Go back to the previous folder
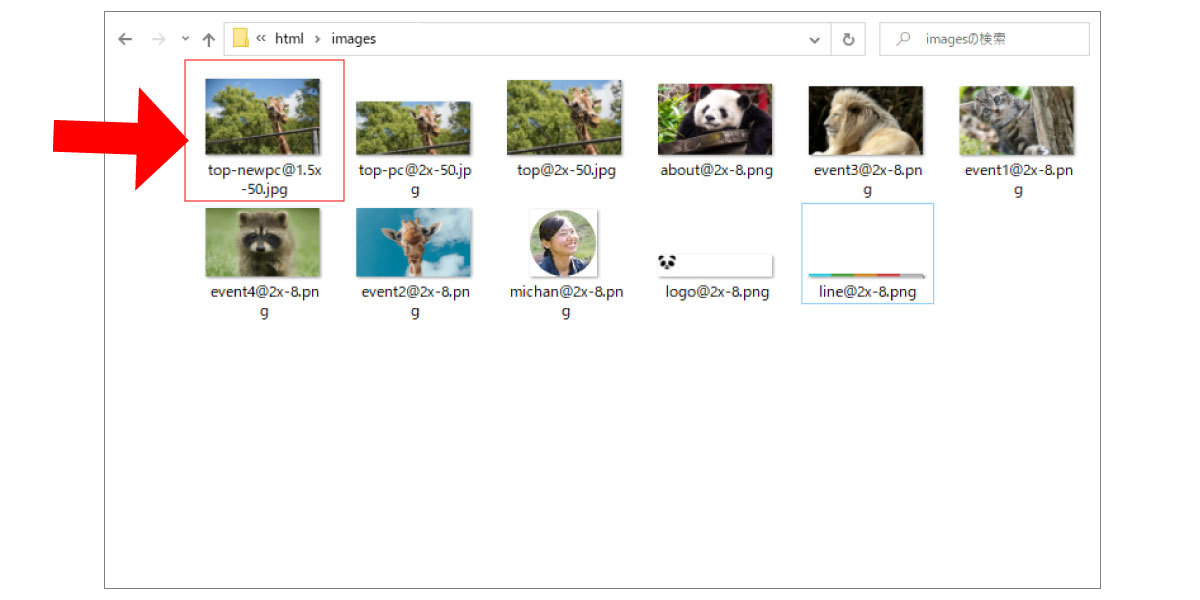This screenshot has width=1200, height=600. tap(125, 39)
